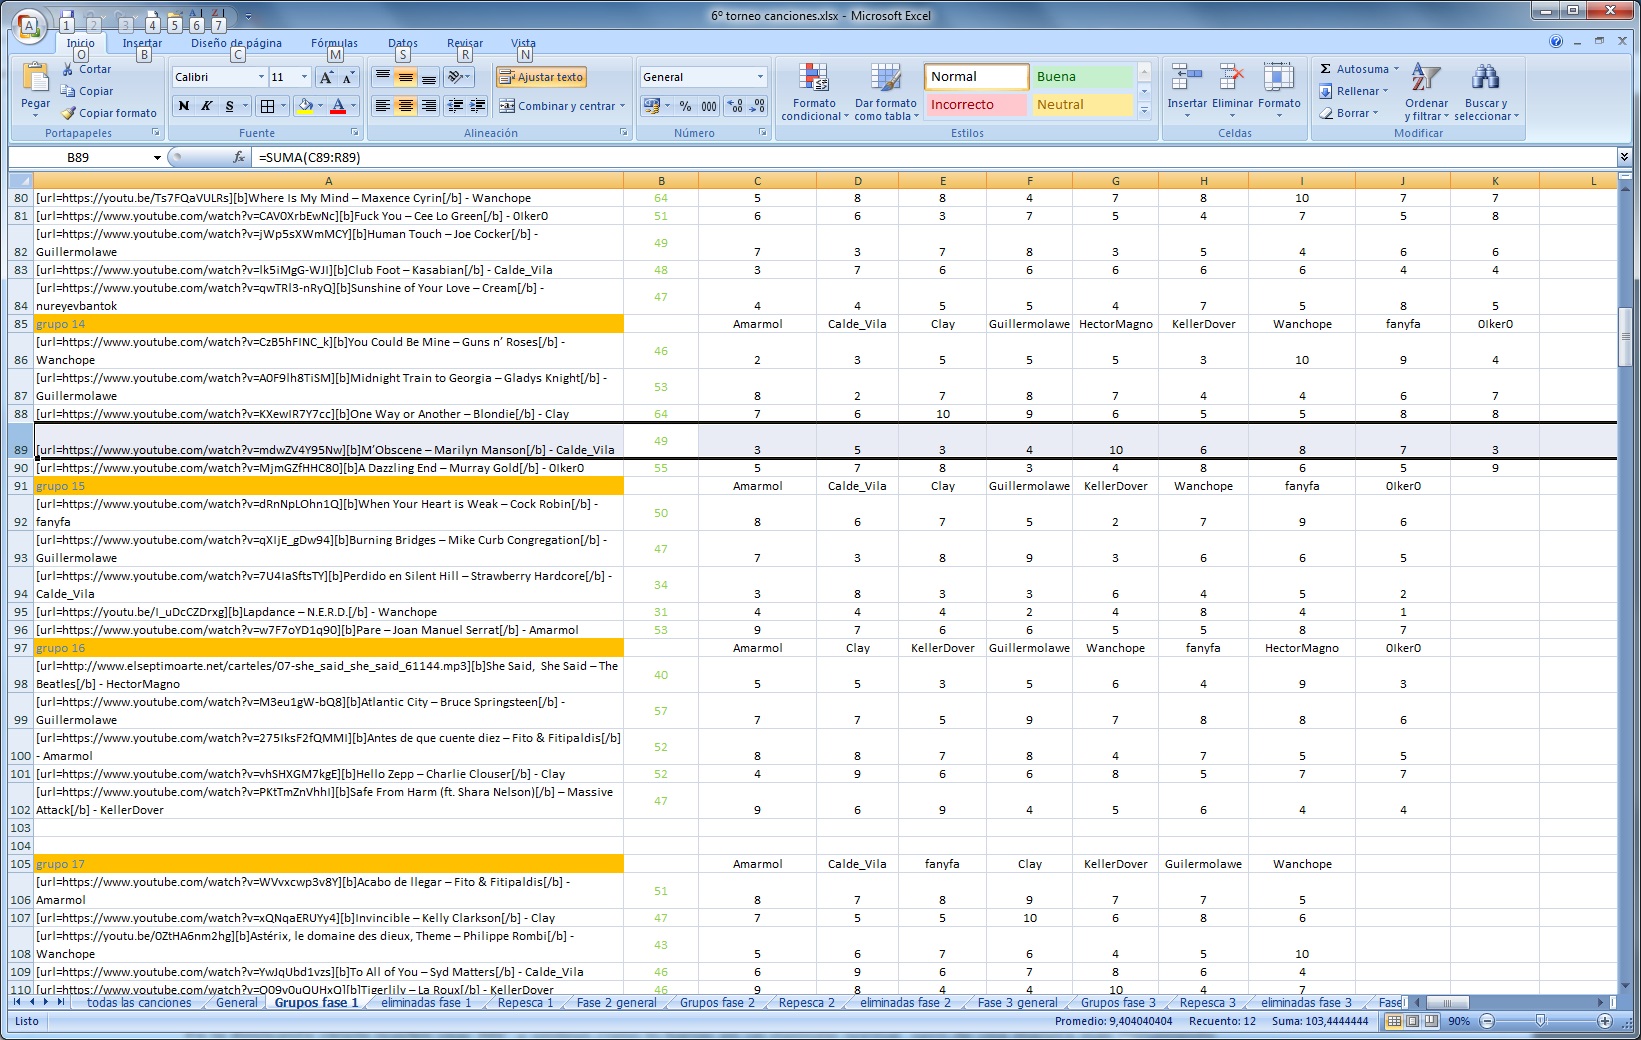Click Combinar y centrar button
Viewport: 1641px width, 1040px height.
(x=562, y=106)
